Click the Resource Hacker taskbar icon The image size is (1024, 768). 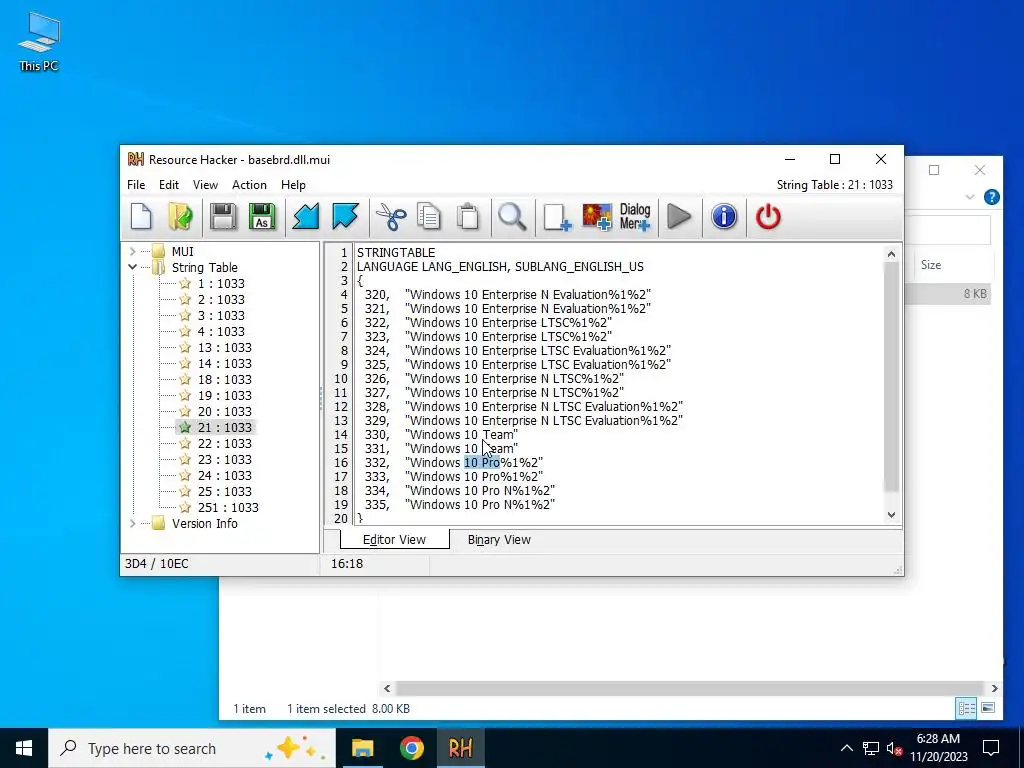460,748
